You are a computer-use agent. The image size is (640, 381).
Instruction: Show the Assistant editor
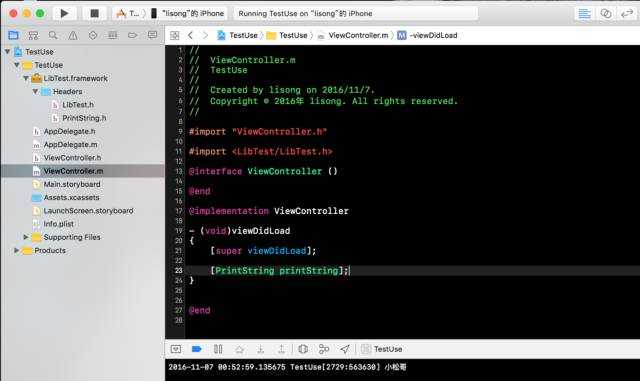pyautogui.click(x=606, y=13)
